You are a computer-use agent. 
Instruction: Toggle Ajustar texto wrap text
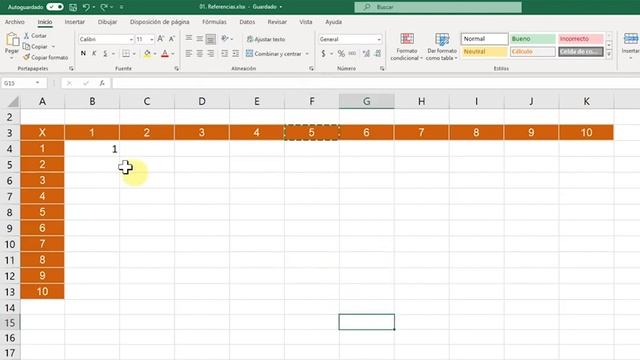point(266,39)
